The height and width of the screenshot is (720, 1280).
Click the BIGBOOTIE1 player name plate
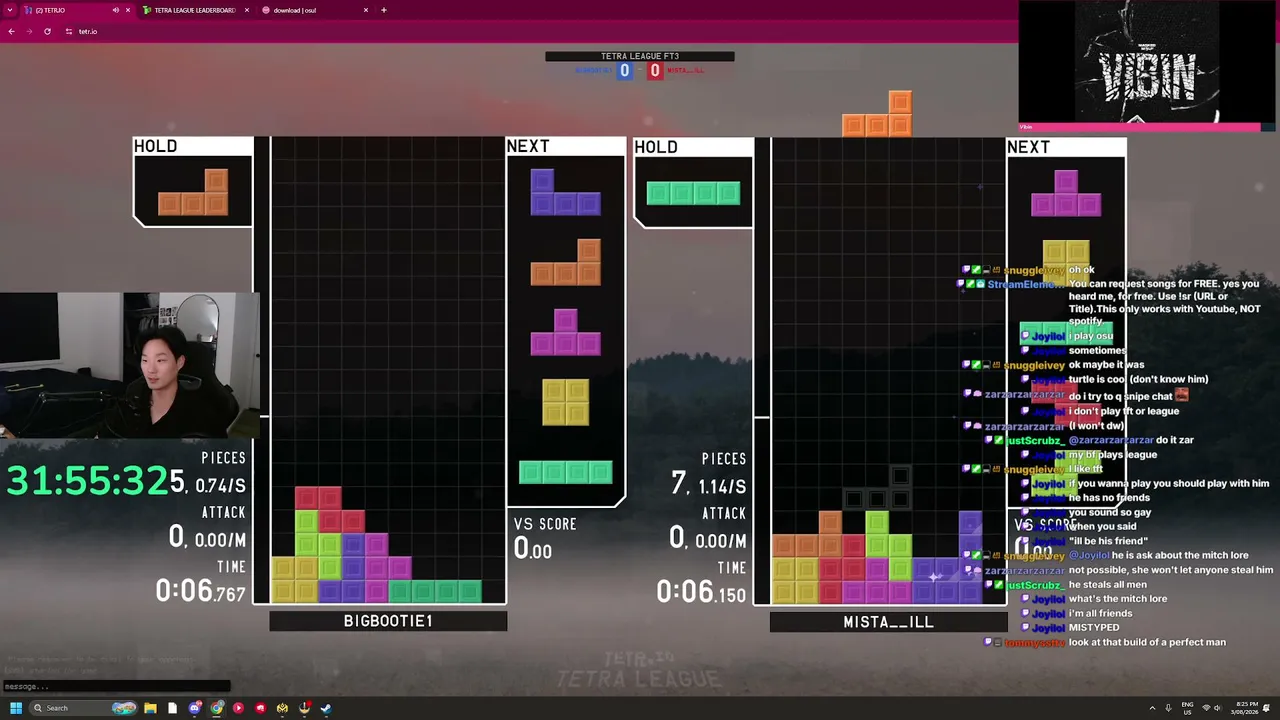[x=388, y=621]
